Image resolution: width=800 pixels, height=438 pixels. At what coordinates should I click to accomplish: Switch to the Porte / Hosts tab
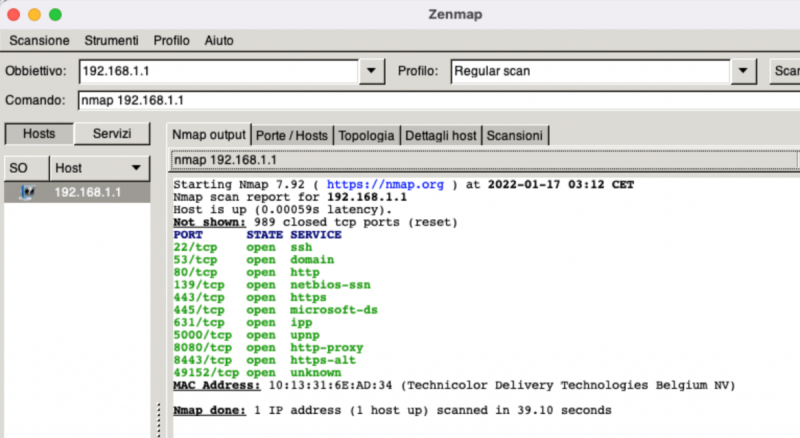(x=291, y=136)
